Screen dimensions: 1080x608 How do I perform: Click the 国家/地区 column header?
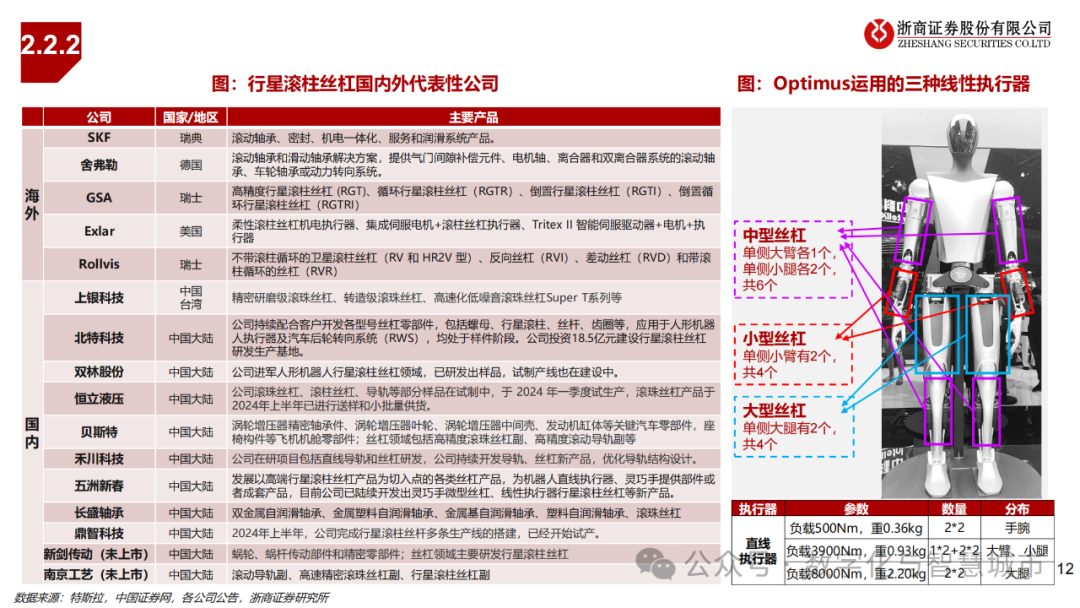click(191, 117)
